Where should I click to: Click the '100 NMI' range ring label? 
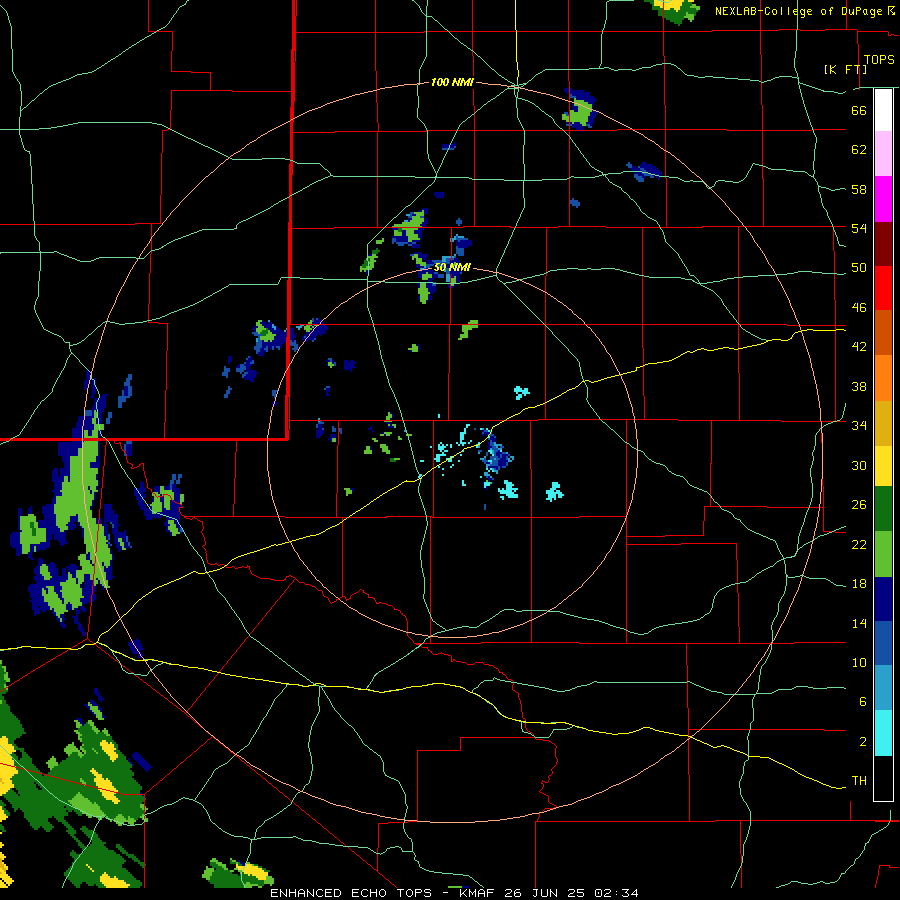point(452,83)
